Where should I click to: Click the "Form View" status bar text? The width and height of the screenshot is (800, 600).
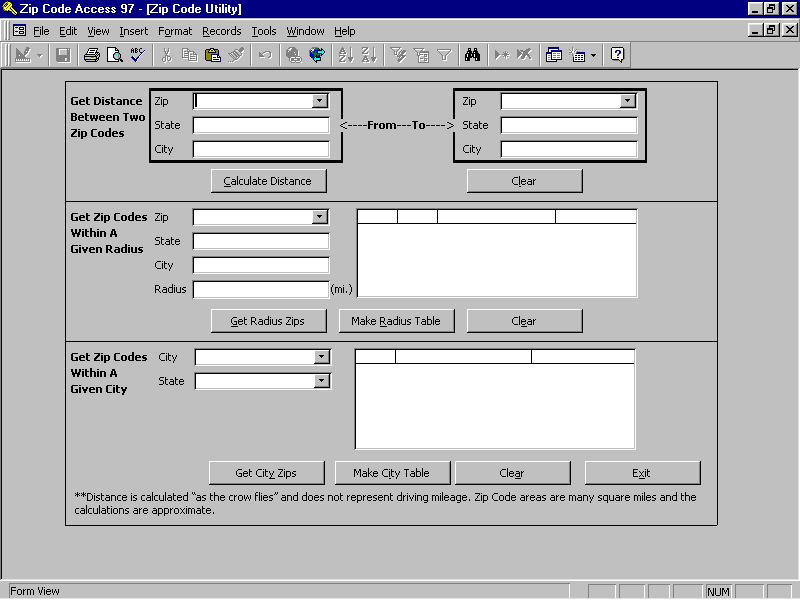[35, 591]
